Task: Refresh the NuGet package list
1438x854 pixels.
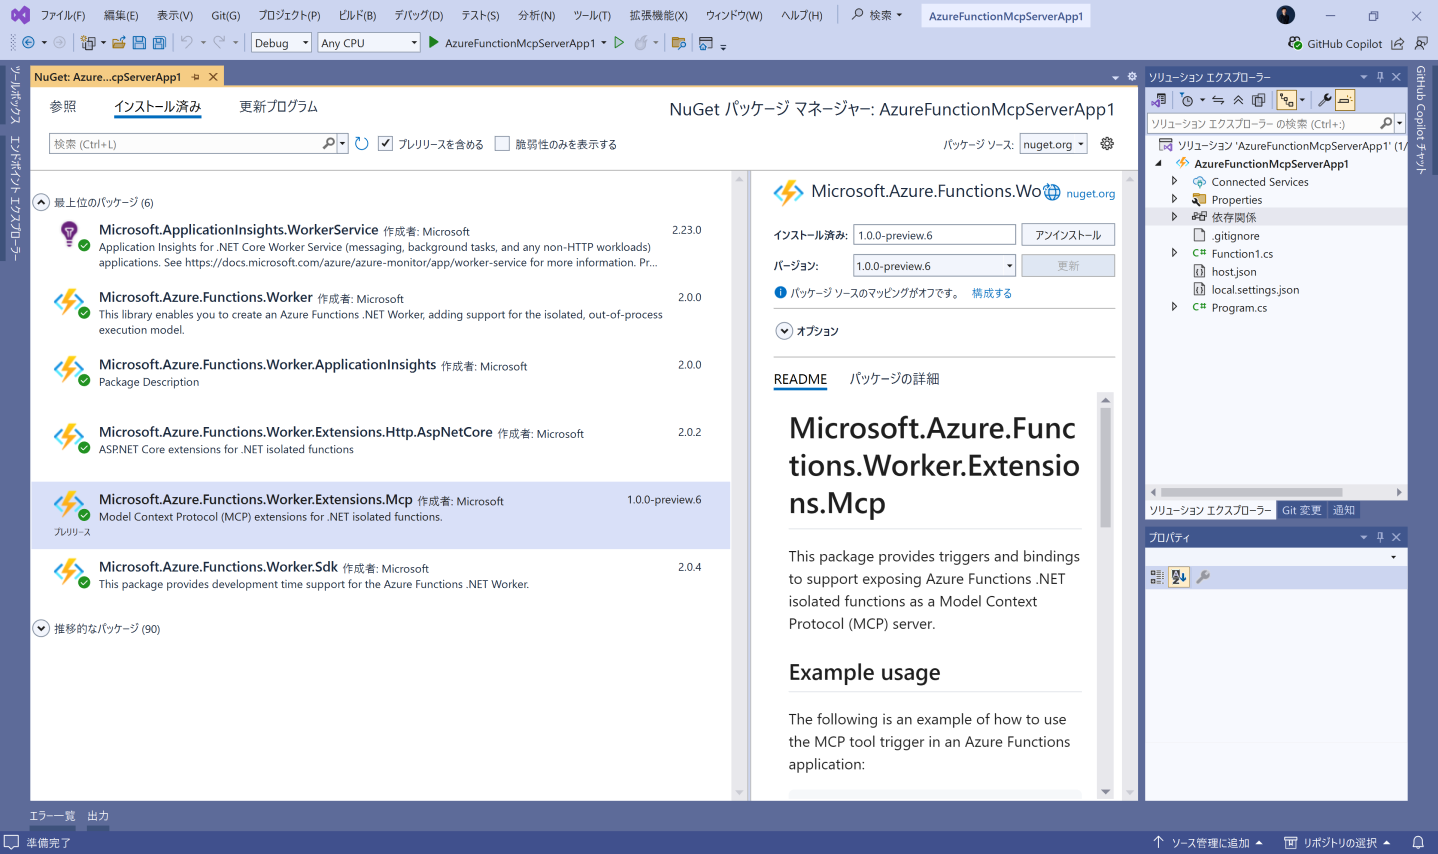Action: point(362,144)
